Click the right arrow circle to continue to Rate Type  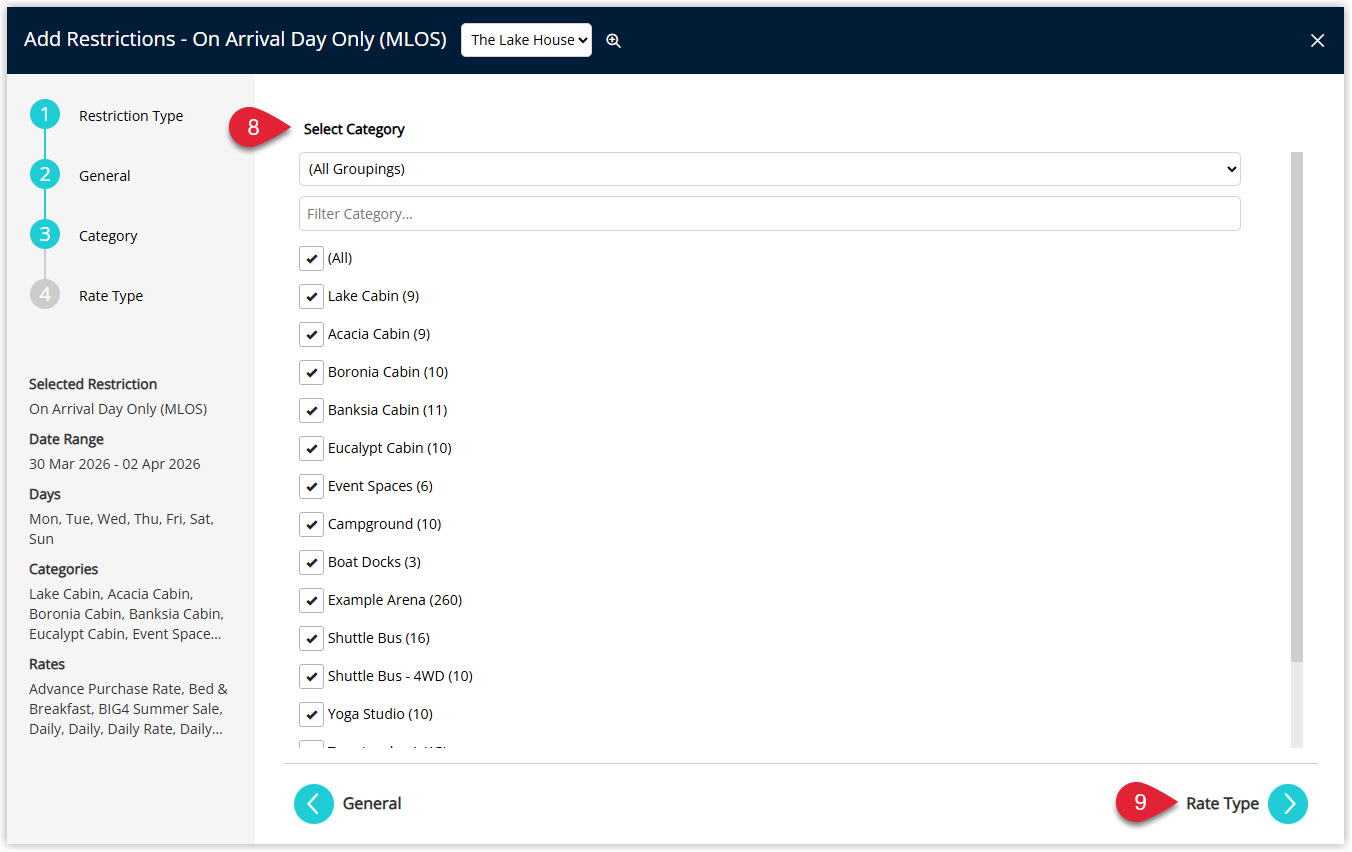point(1288,804)
